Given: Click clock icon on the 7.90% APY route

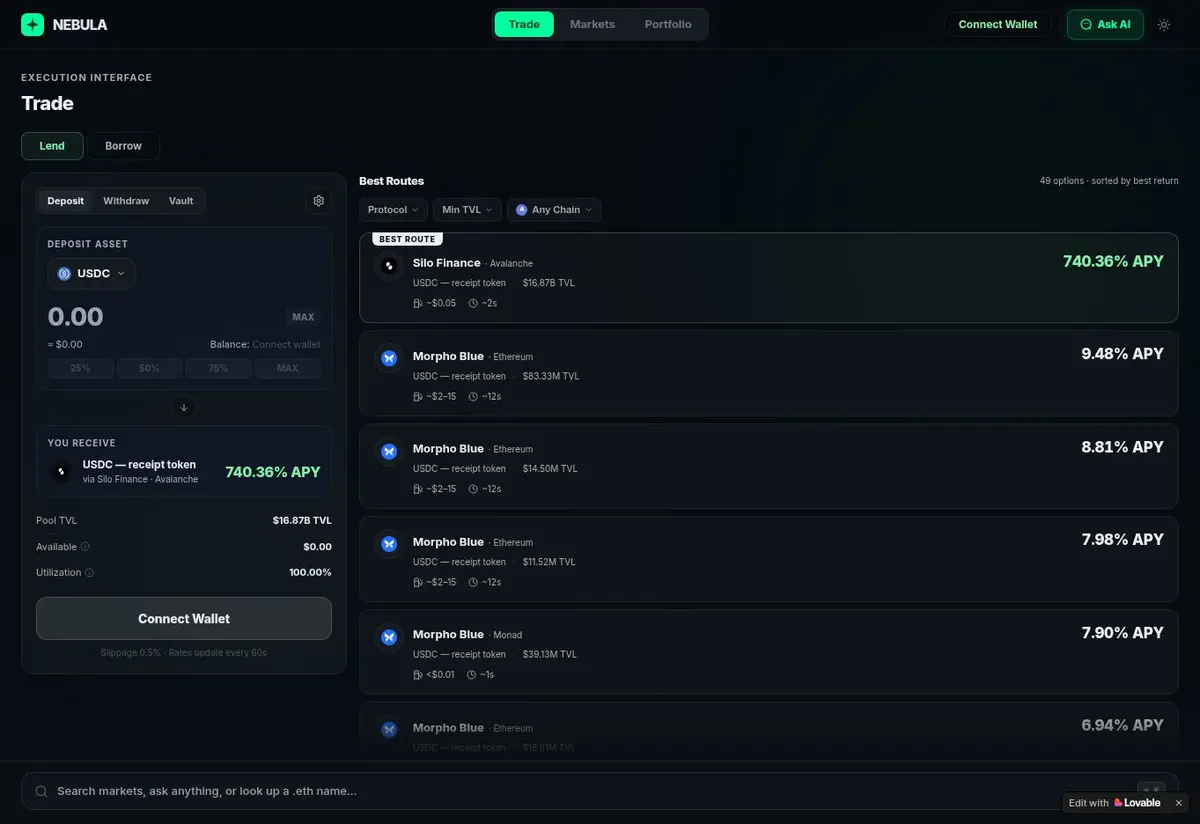Looking at the screenshot, I should pyautogui.click(x=471, y=675).
